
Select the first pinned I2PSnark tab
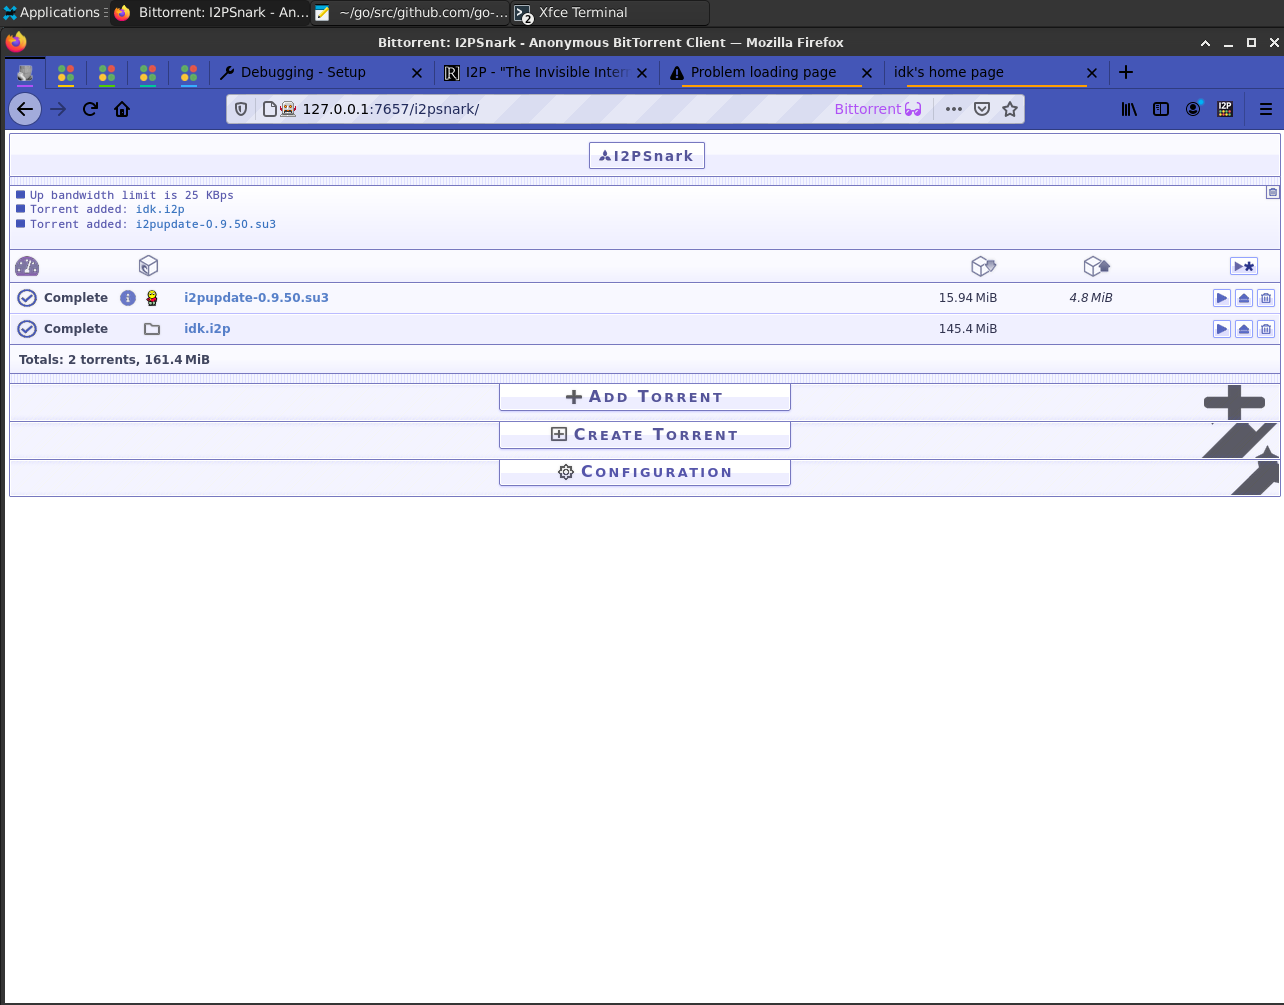point(25,73)
